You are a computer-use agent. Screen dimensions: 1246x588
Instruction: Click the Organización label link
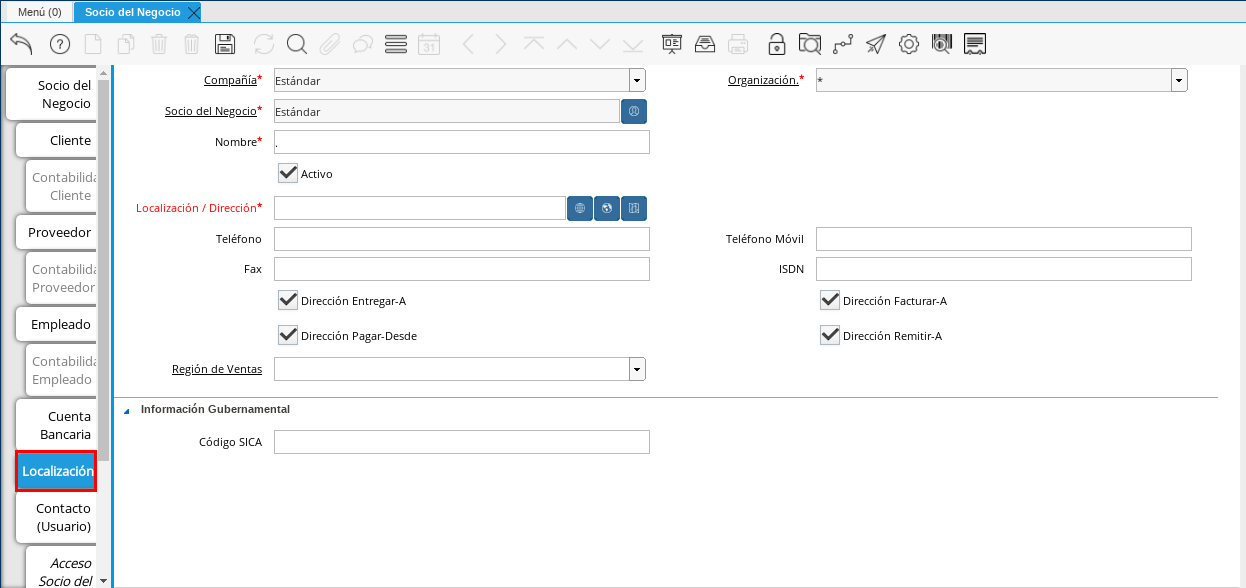[x=763, y=81]
